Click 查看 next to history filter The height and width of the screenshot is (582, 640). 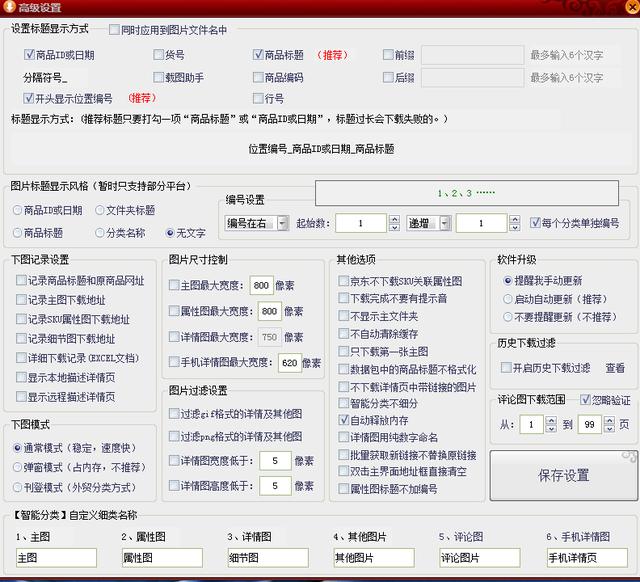[x=615, y=368]
